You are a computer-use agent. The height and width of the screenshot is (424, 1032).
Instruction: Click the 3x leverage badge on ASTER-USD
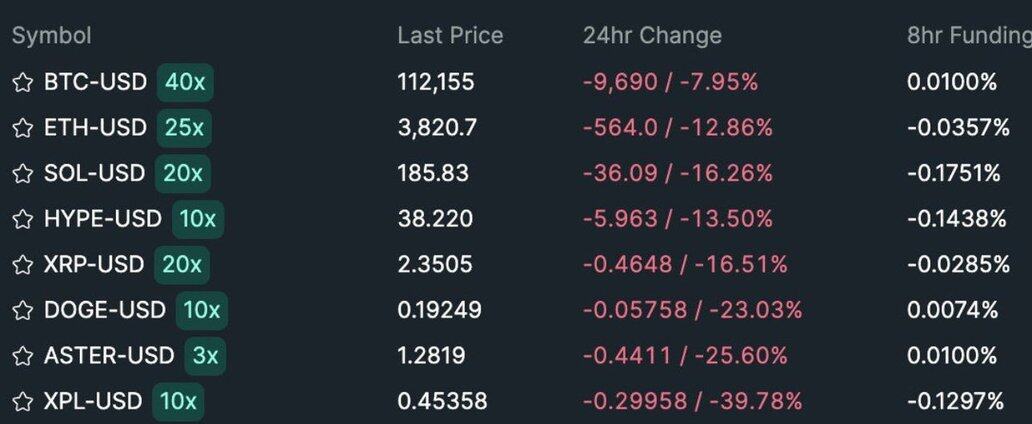pos(203,356)
